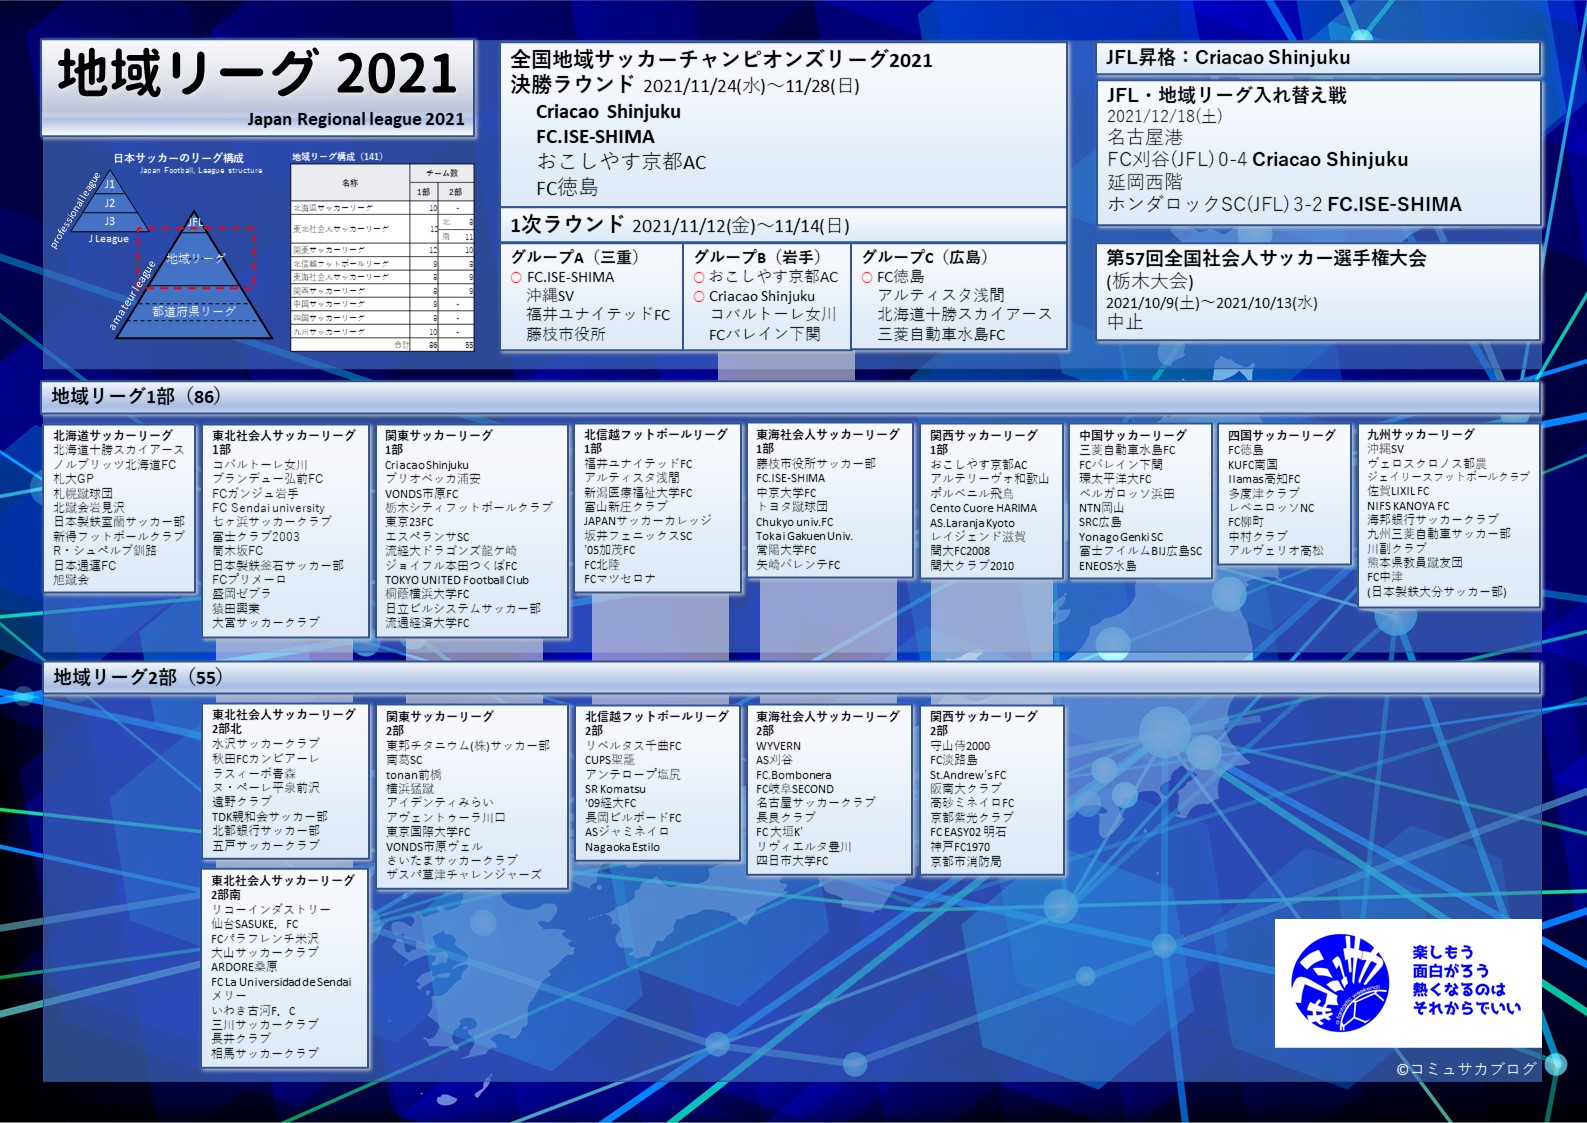Select ENEOS水島 in Chugoku league
Screen dimensions: 1587x1123
pos(1108,566)
